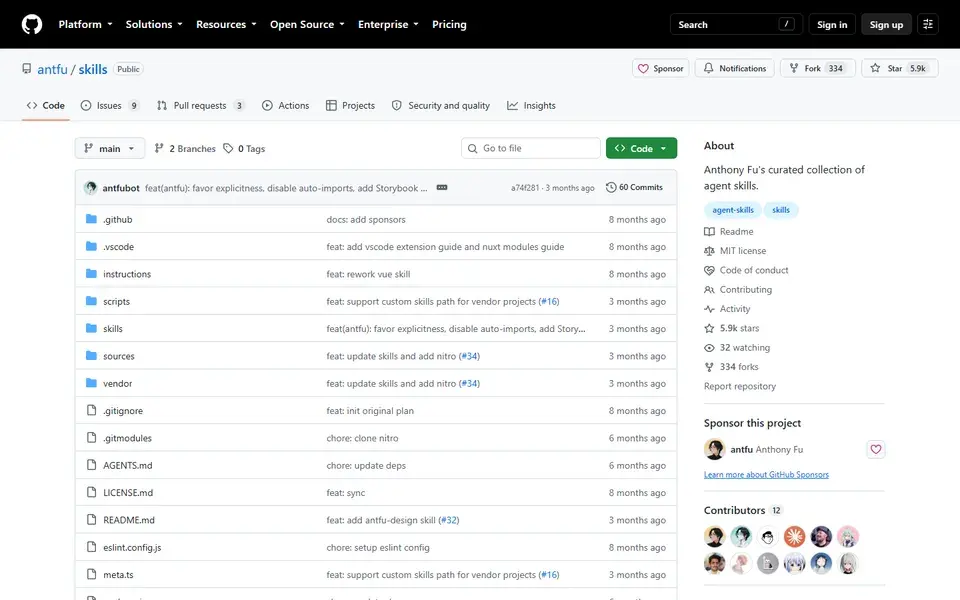The height and width of the screenshot is (600, 960).
Task: Switch to the Issues tab
Action: point(110,106)
